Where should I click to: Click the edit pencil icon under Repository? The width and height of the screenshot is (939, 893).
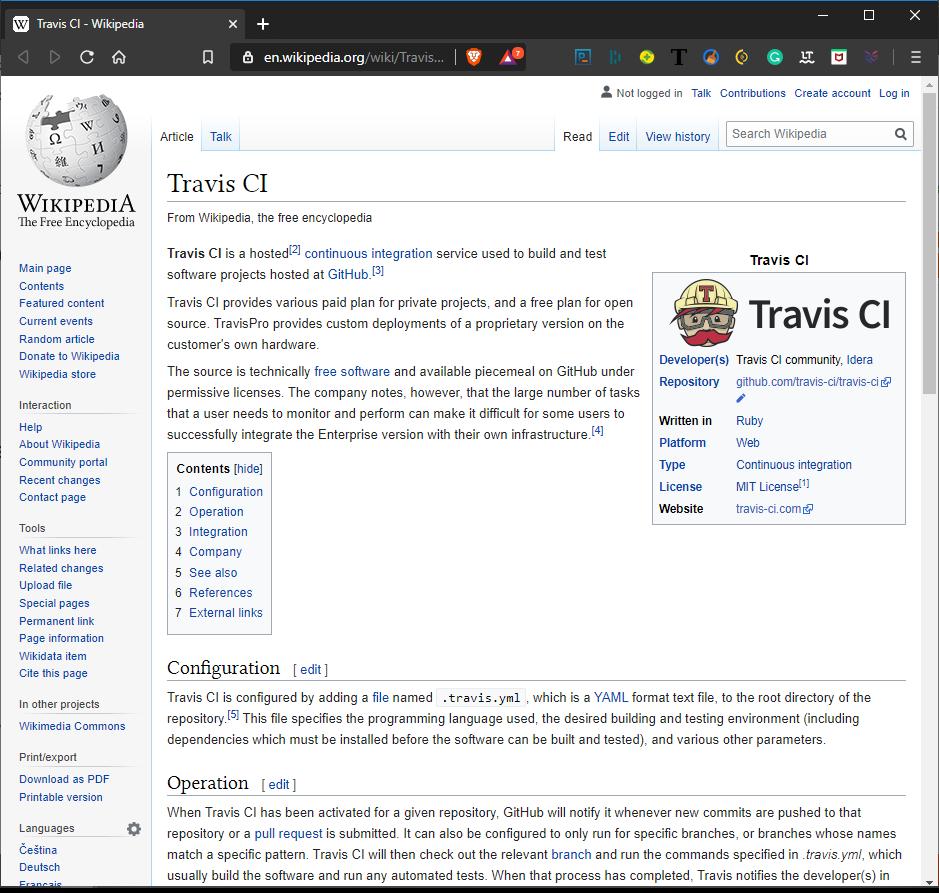[x=741, y=398]
